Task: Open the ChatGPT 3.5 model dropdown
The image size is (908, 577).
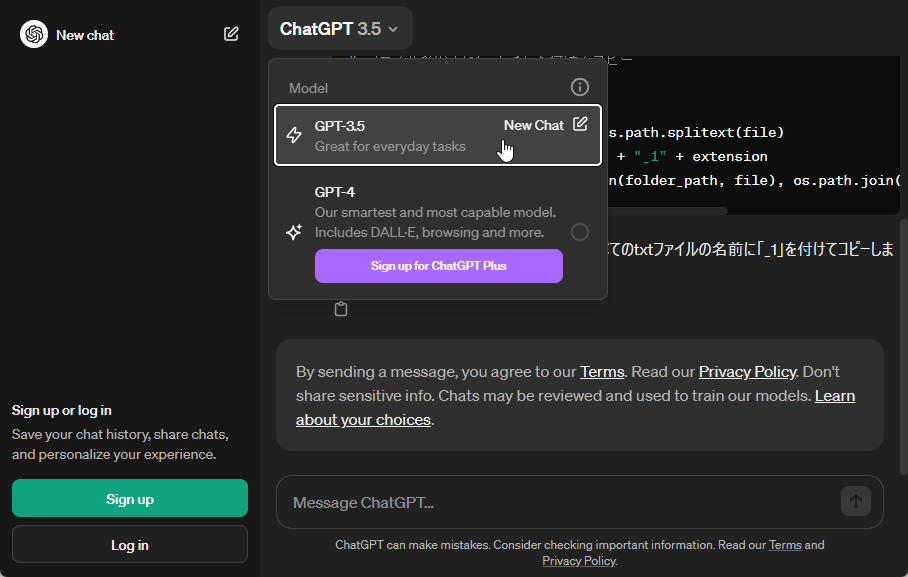Action: pos(340,28)
